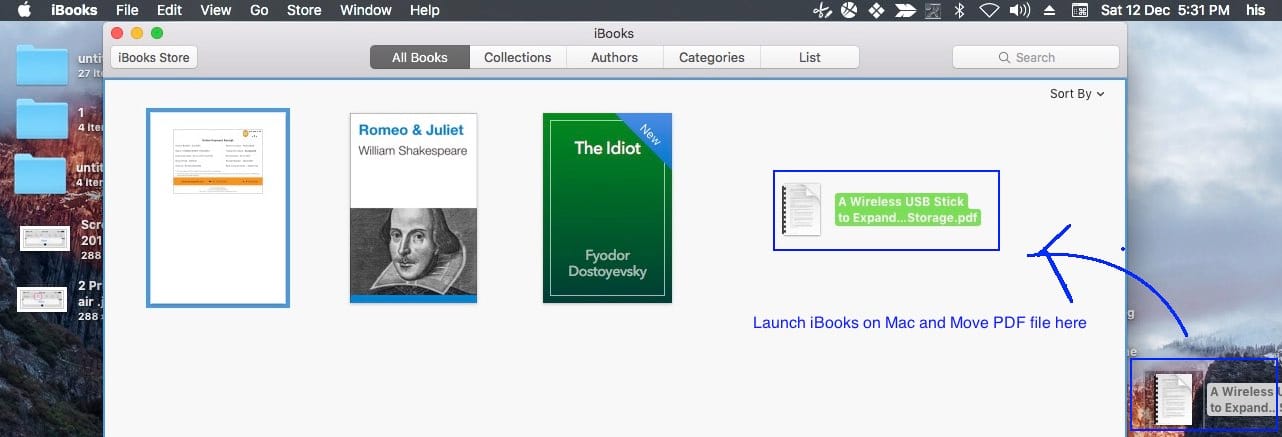Screen dimensions: 1282x437
Task: Click the Search field
Action: (x=1035, y=58)
